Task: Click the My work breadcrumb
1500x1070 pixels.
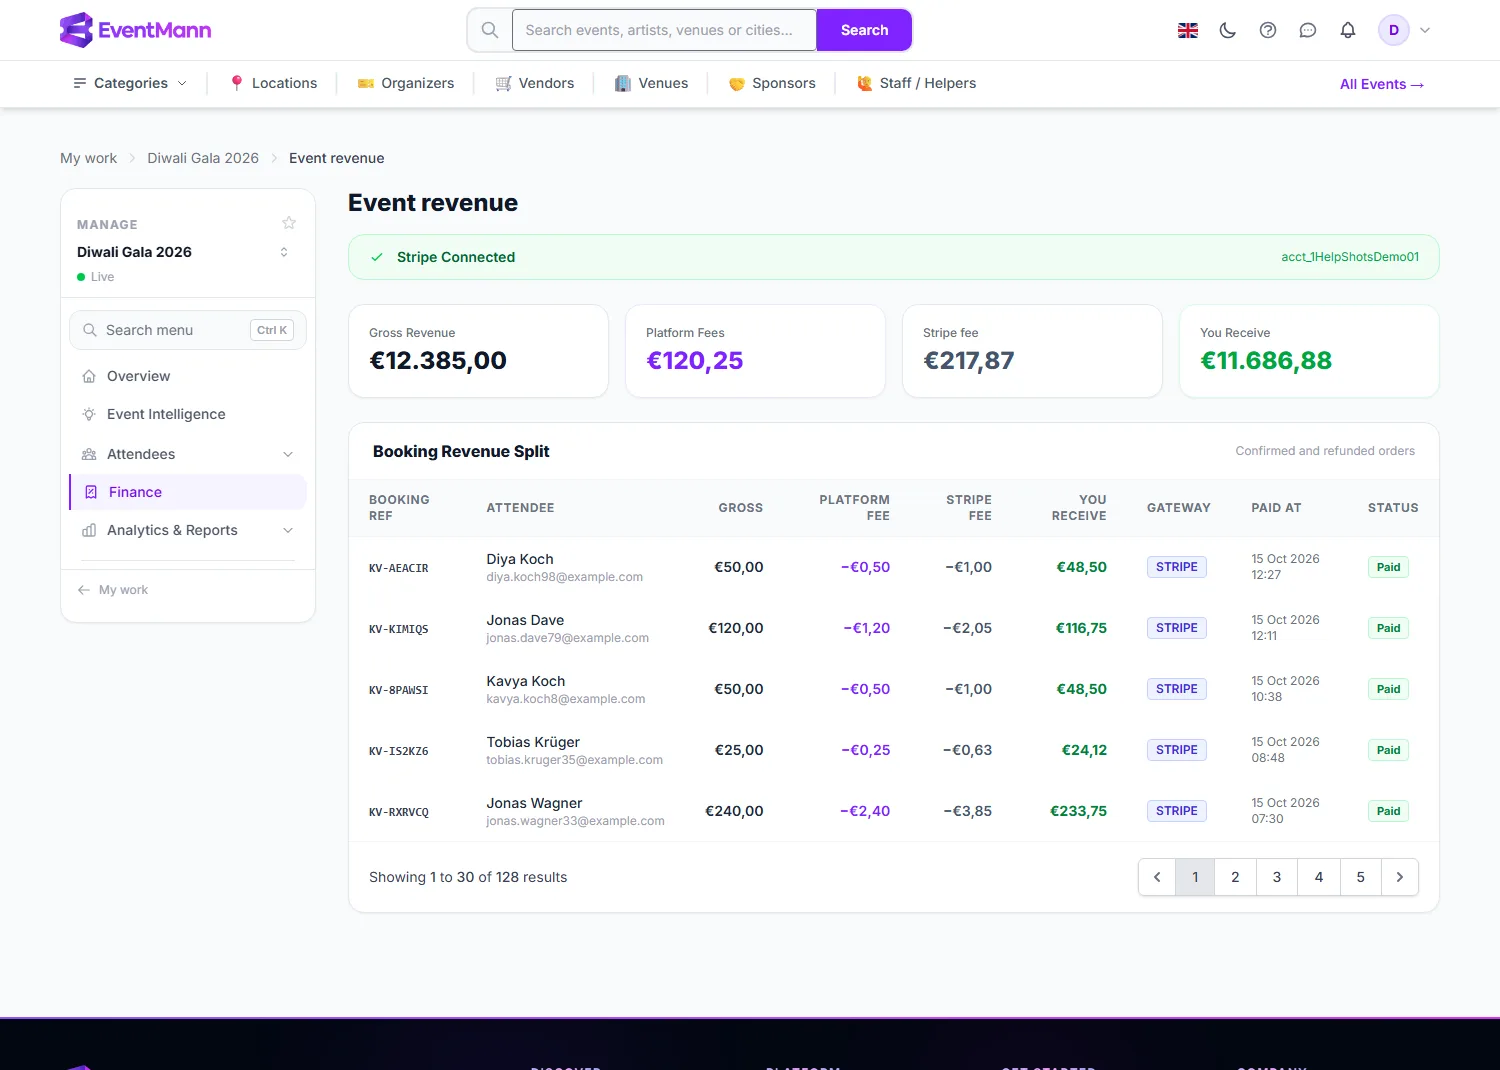Action: pyautogui.click(x=88, y=158)
